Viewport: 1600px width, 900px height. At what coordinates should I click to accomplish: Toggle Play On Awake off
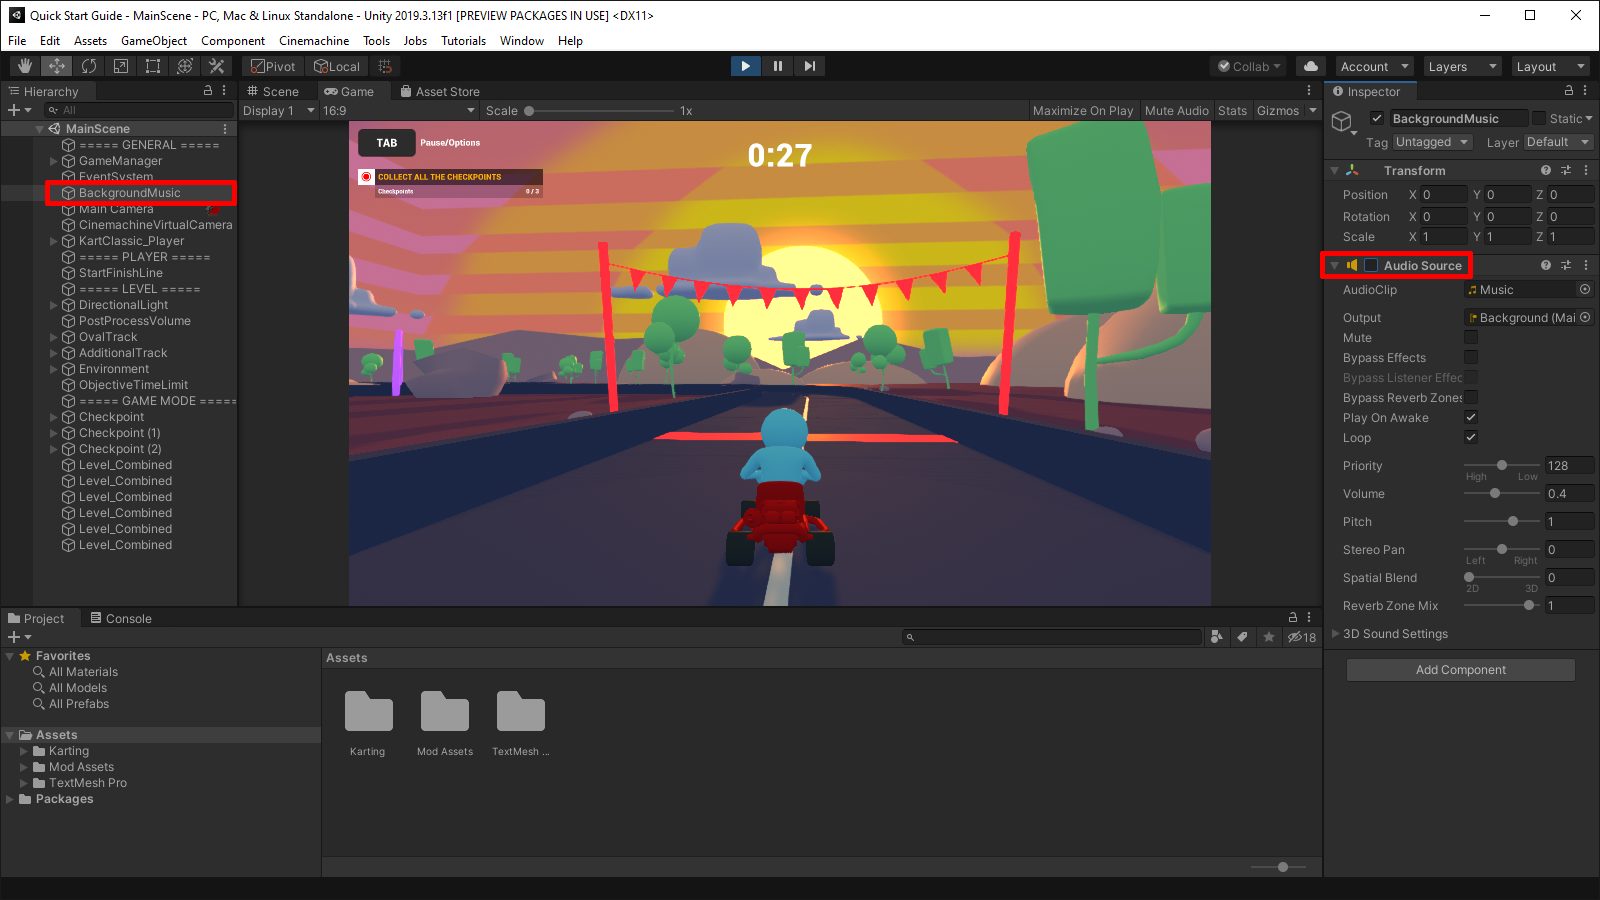tap(1471, 417)
